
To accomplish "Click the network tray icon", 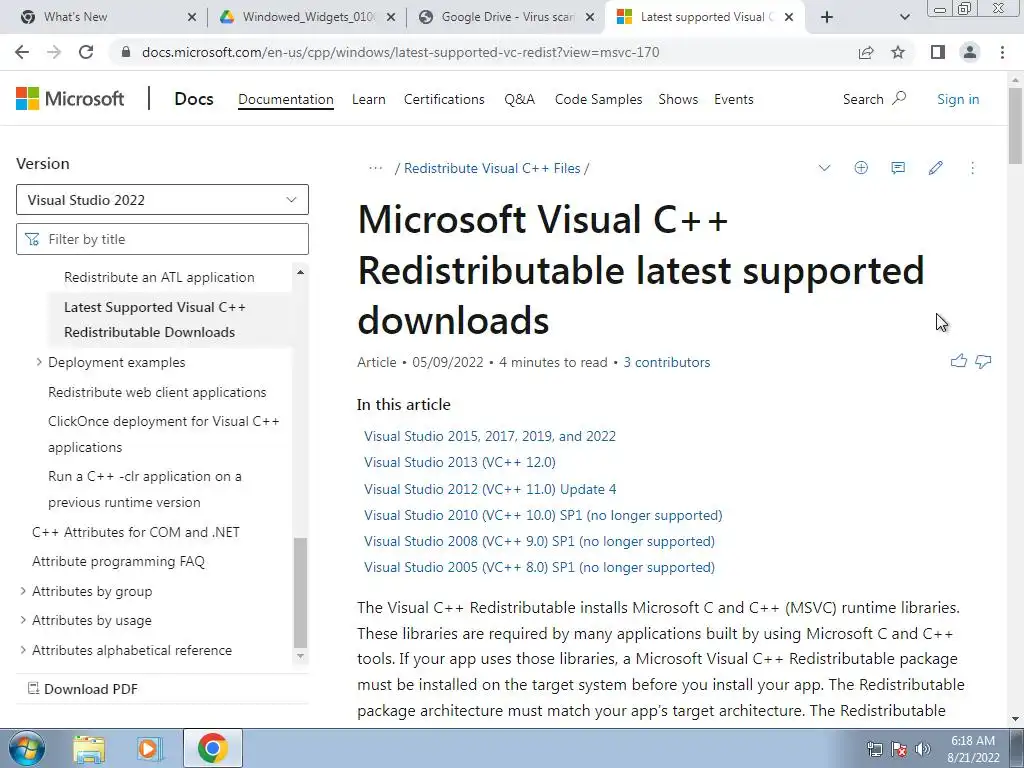I will [x=874, y=749].
